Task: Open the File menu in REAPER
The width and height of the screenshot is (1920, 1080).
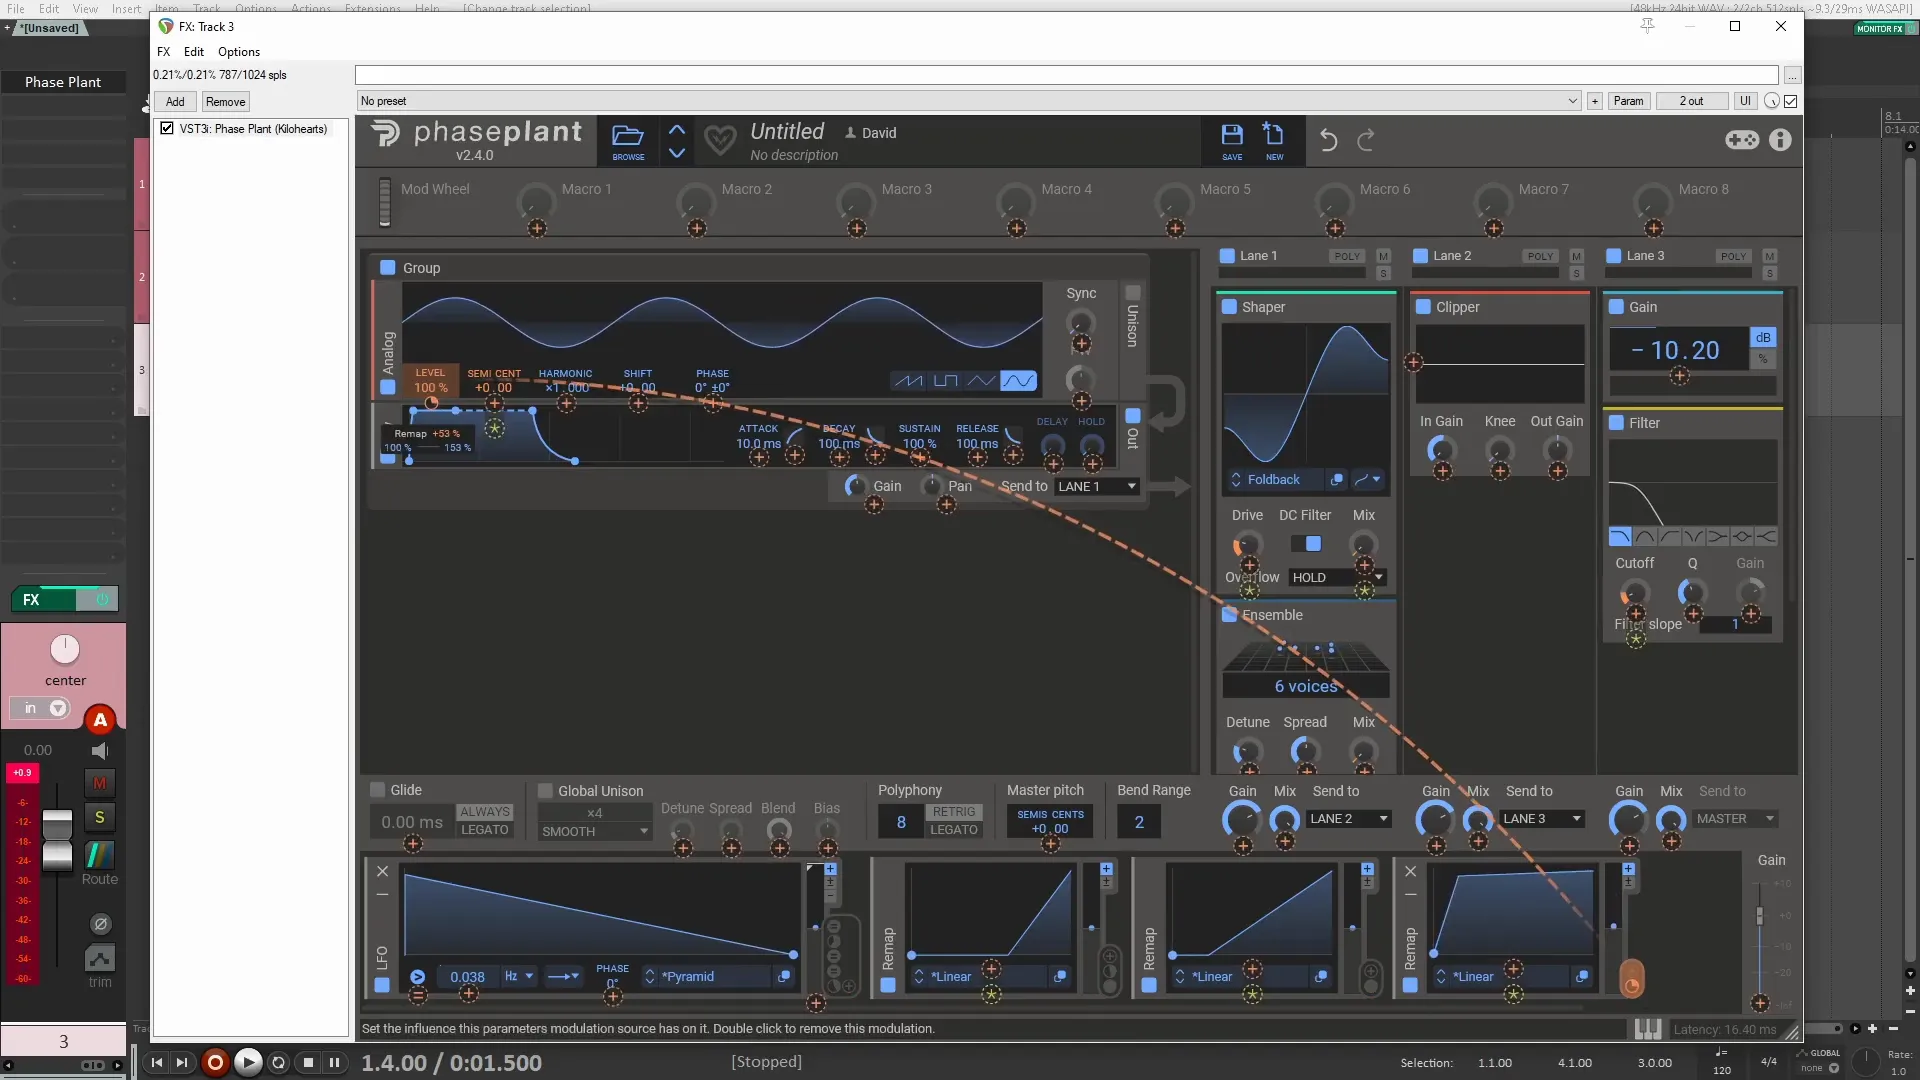Action: [16, 8]
